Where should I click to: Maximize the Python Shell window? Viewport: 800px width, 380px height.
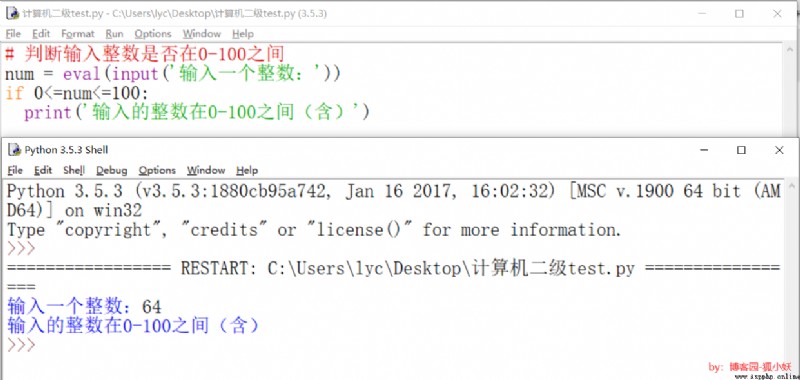(x=741, y=150)
